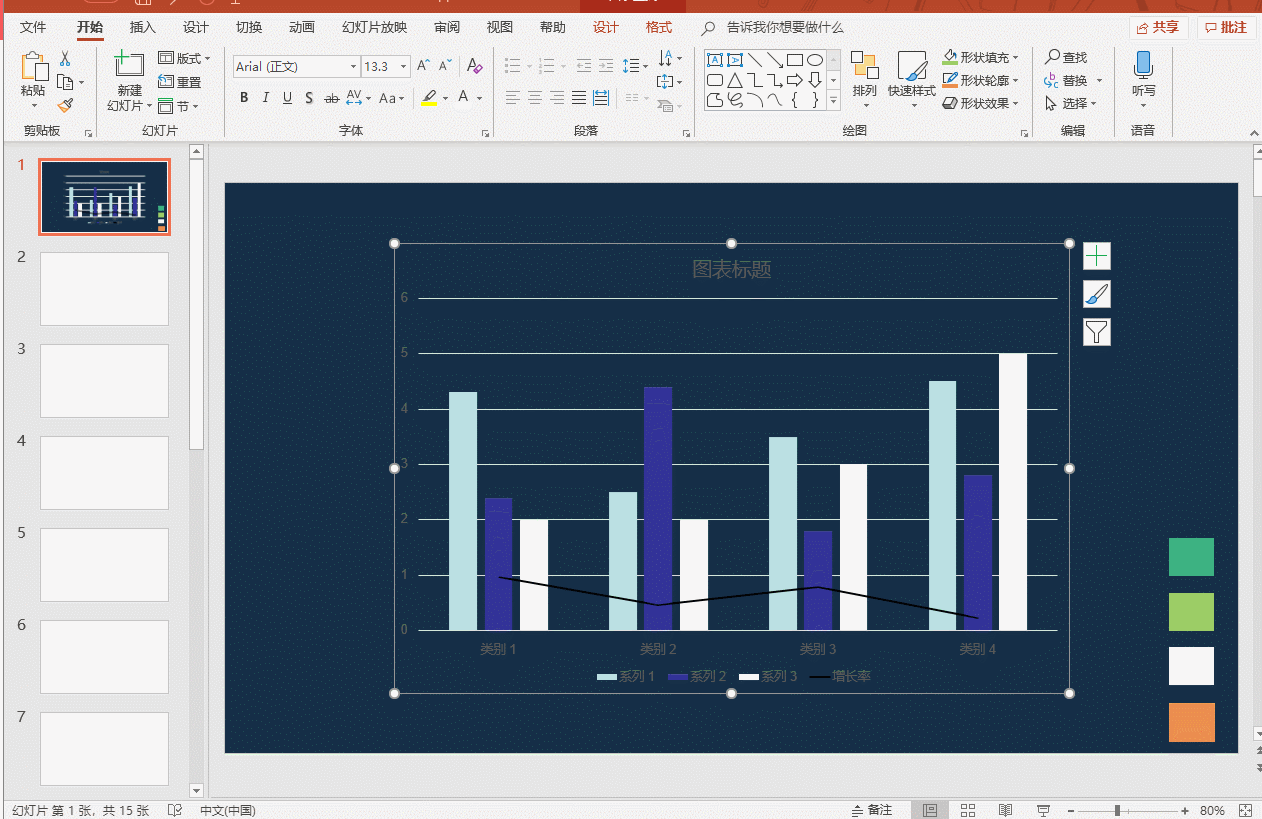This screenshot has height=819, width=1262.
Task: Expand the font name combo box
Action: [x=353, y=67]
